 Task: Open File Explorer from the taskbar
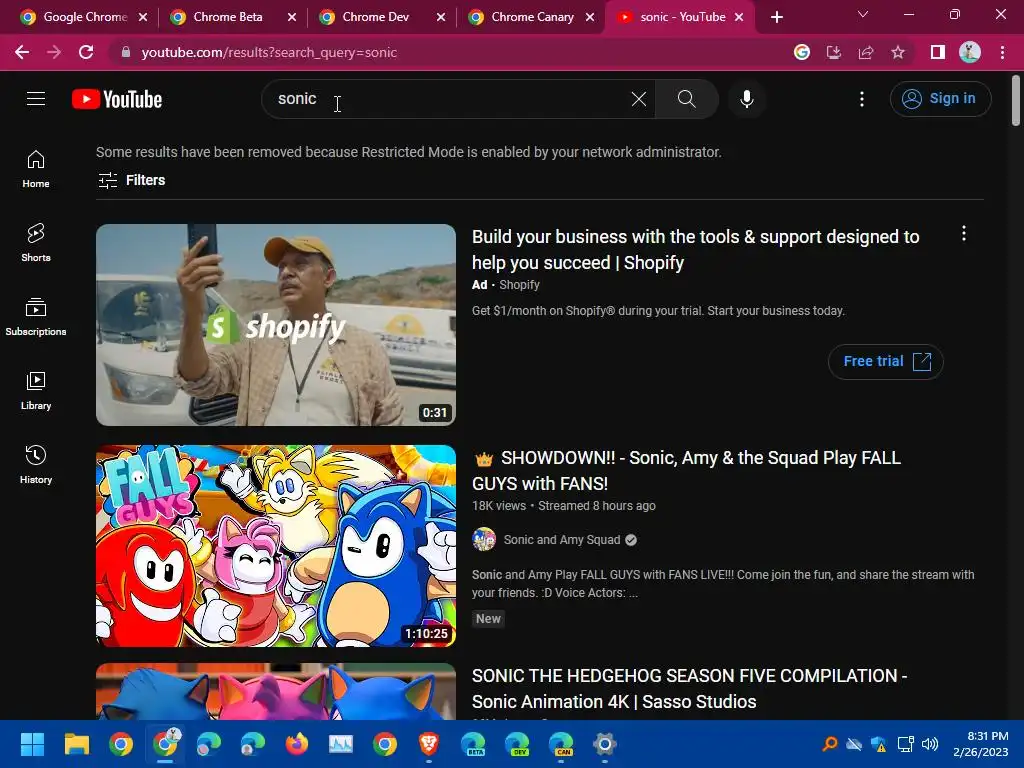click(x=76, y=744)
